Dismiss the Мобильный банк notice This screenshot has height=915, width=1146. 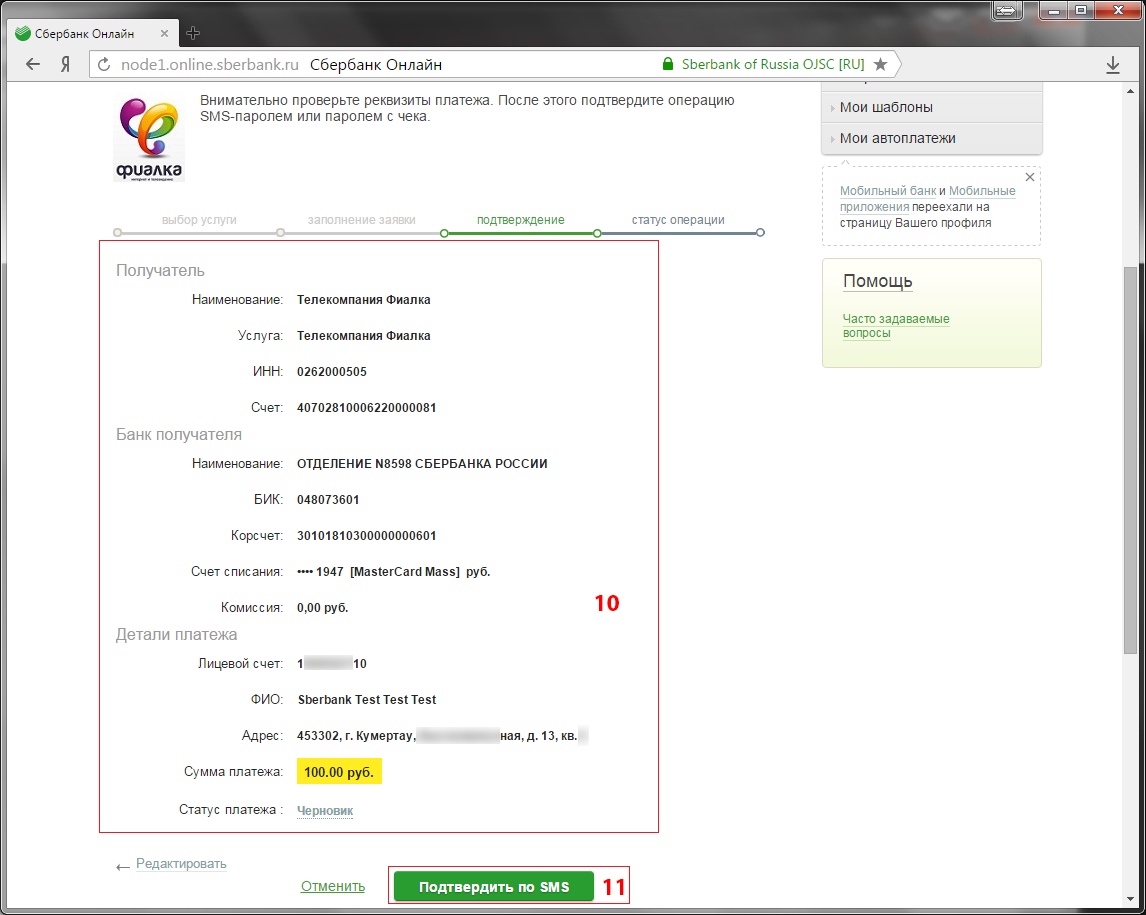tap(1030, 177)
